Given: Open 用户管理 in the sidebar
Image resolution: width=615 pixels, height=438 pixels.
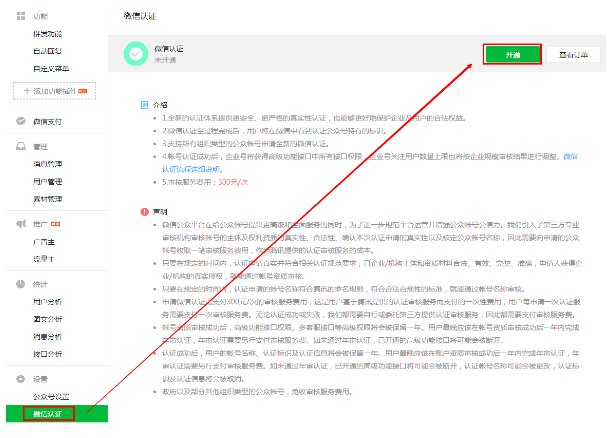Looking at the screenshot, I should 47,182.
